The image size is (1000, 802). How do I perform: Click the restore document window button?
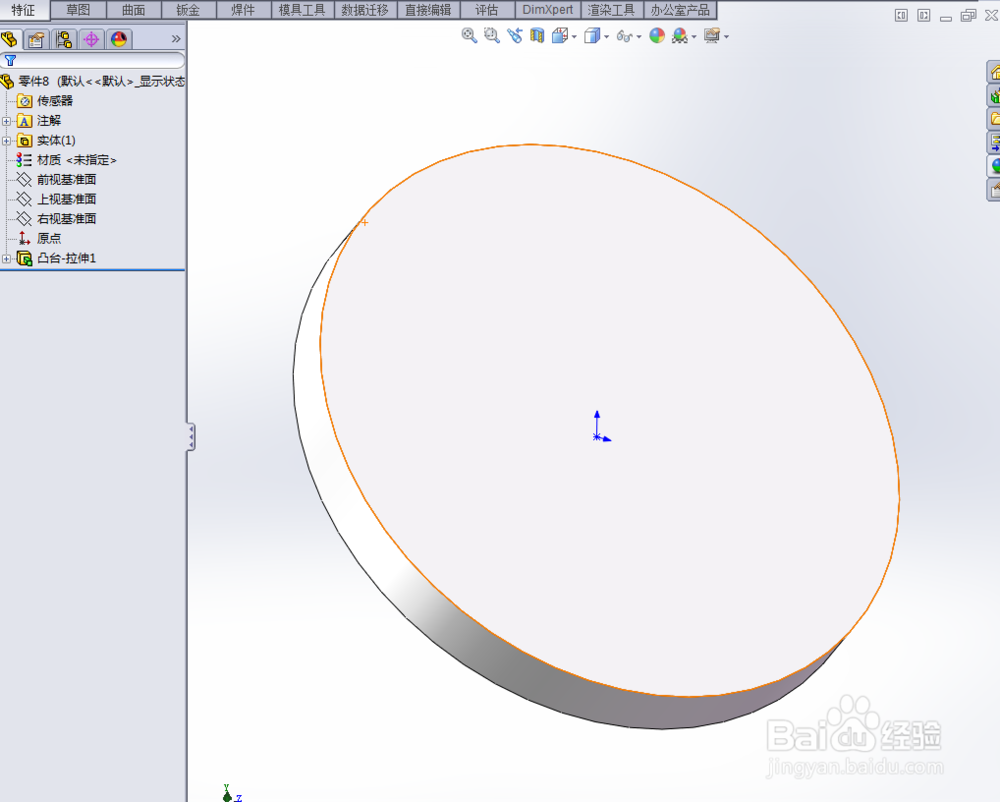[x=968, y=15]
